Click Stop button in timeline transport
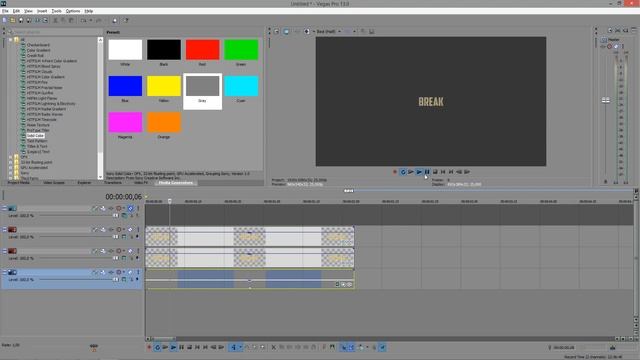640x360 pixels. [x=189, y=347]
